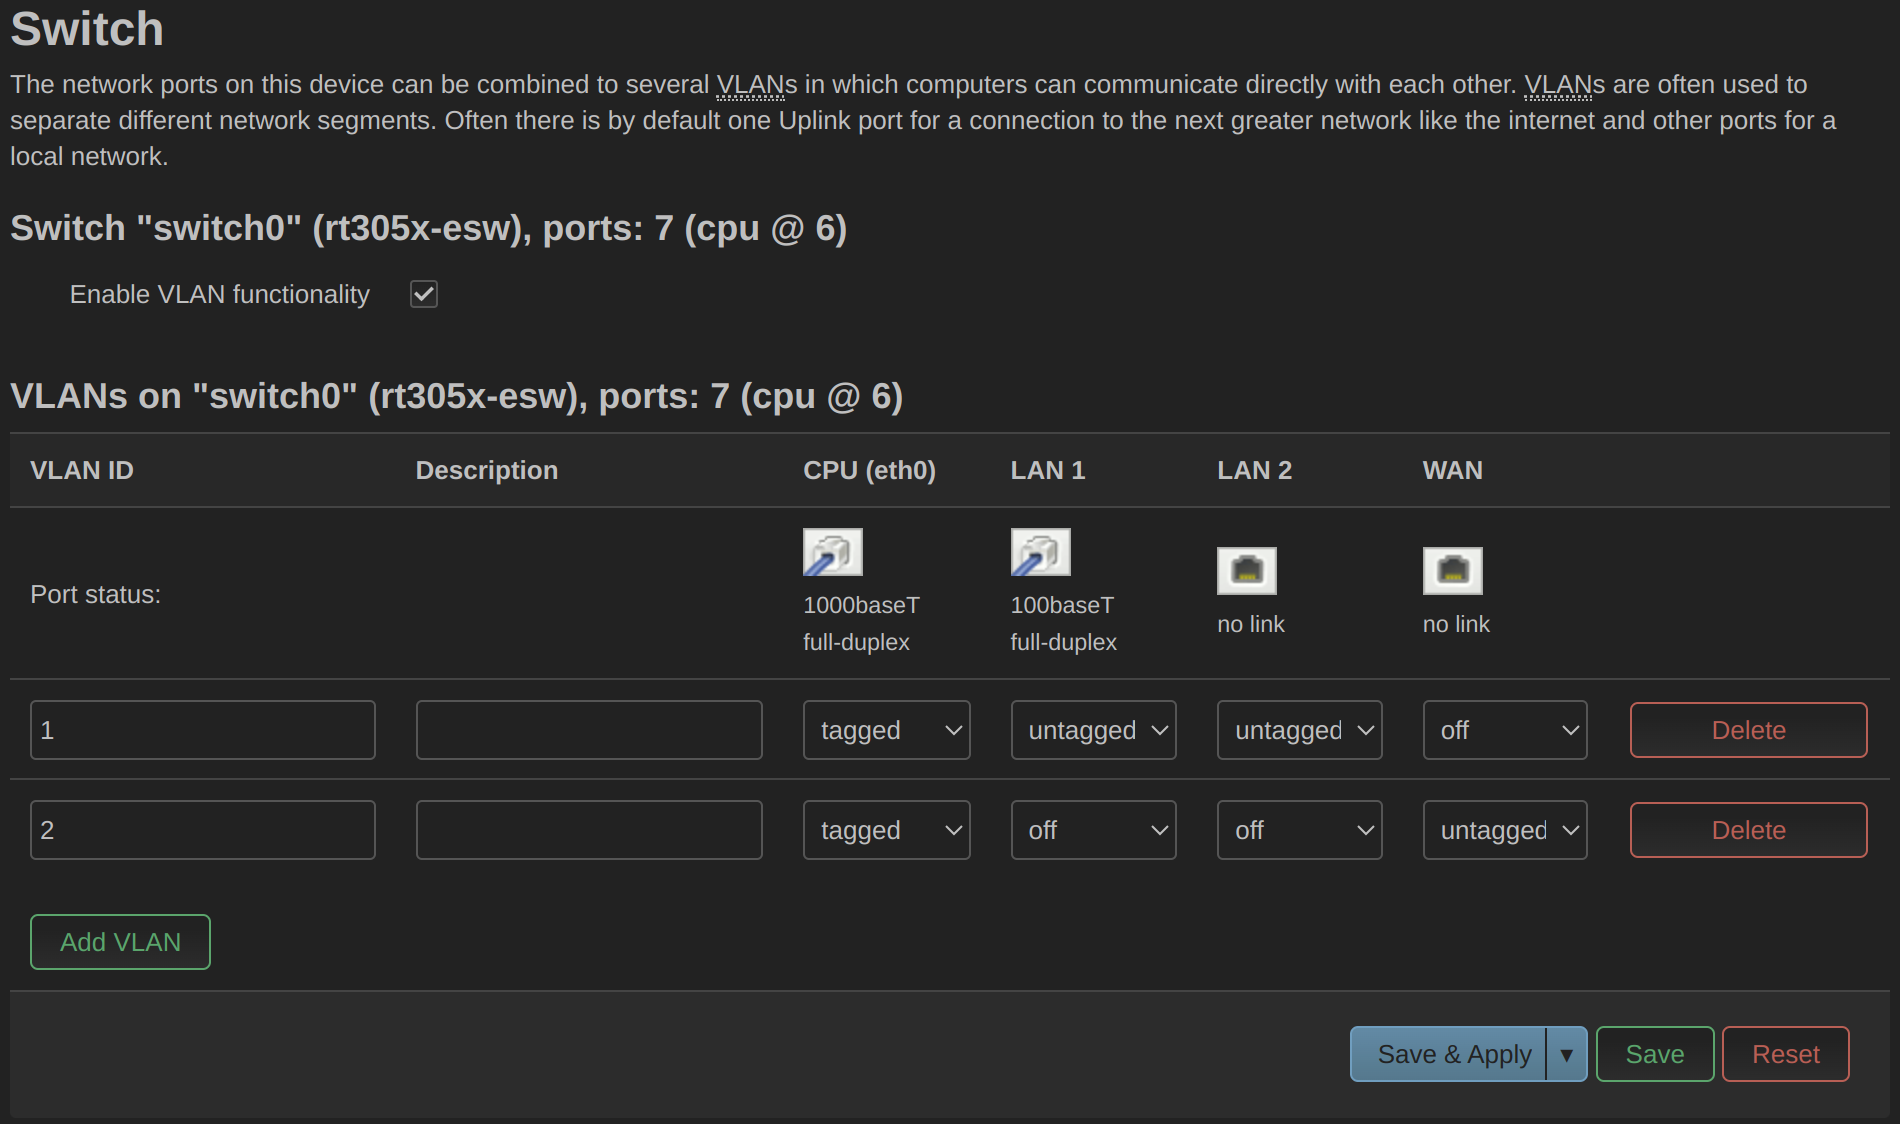Viewport: 1900px width, 1124px height.
Task: Click the WAN no link port icon
Action: point(1452,571)
